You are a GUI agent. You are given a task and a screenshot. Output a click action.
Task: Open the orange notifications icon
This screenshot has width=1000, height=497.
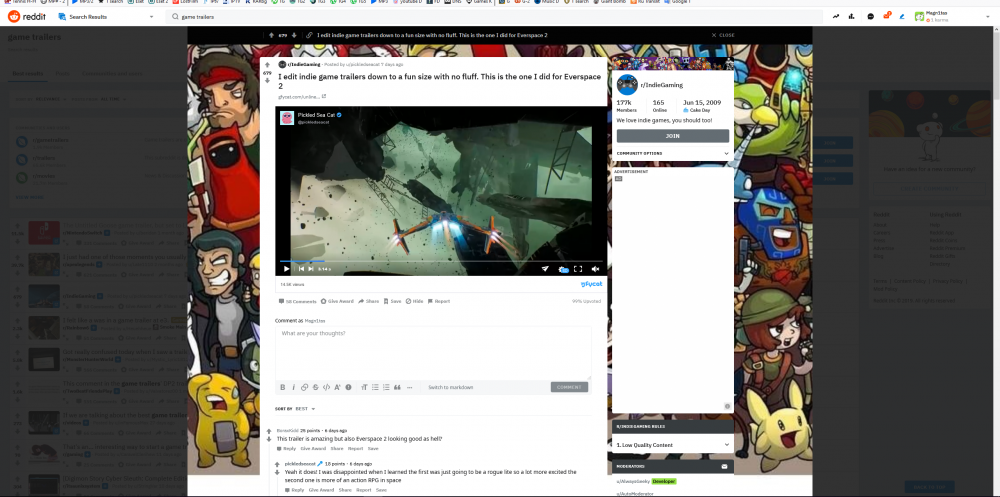pos(886,16)
